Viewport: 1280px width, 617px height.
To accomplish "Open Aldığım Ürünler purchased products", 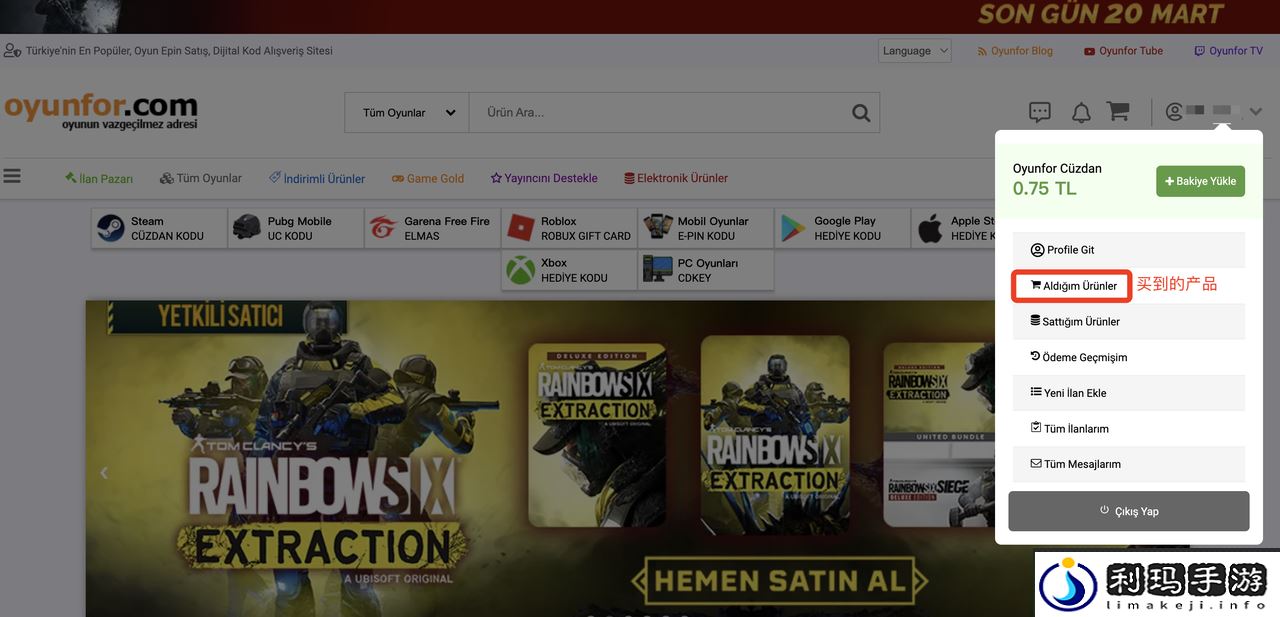I will tap(1071, 286).
